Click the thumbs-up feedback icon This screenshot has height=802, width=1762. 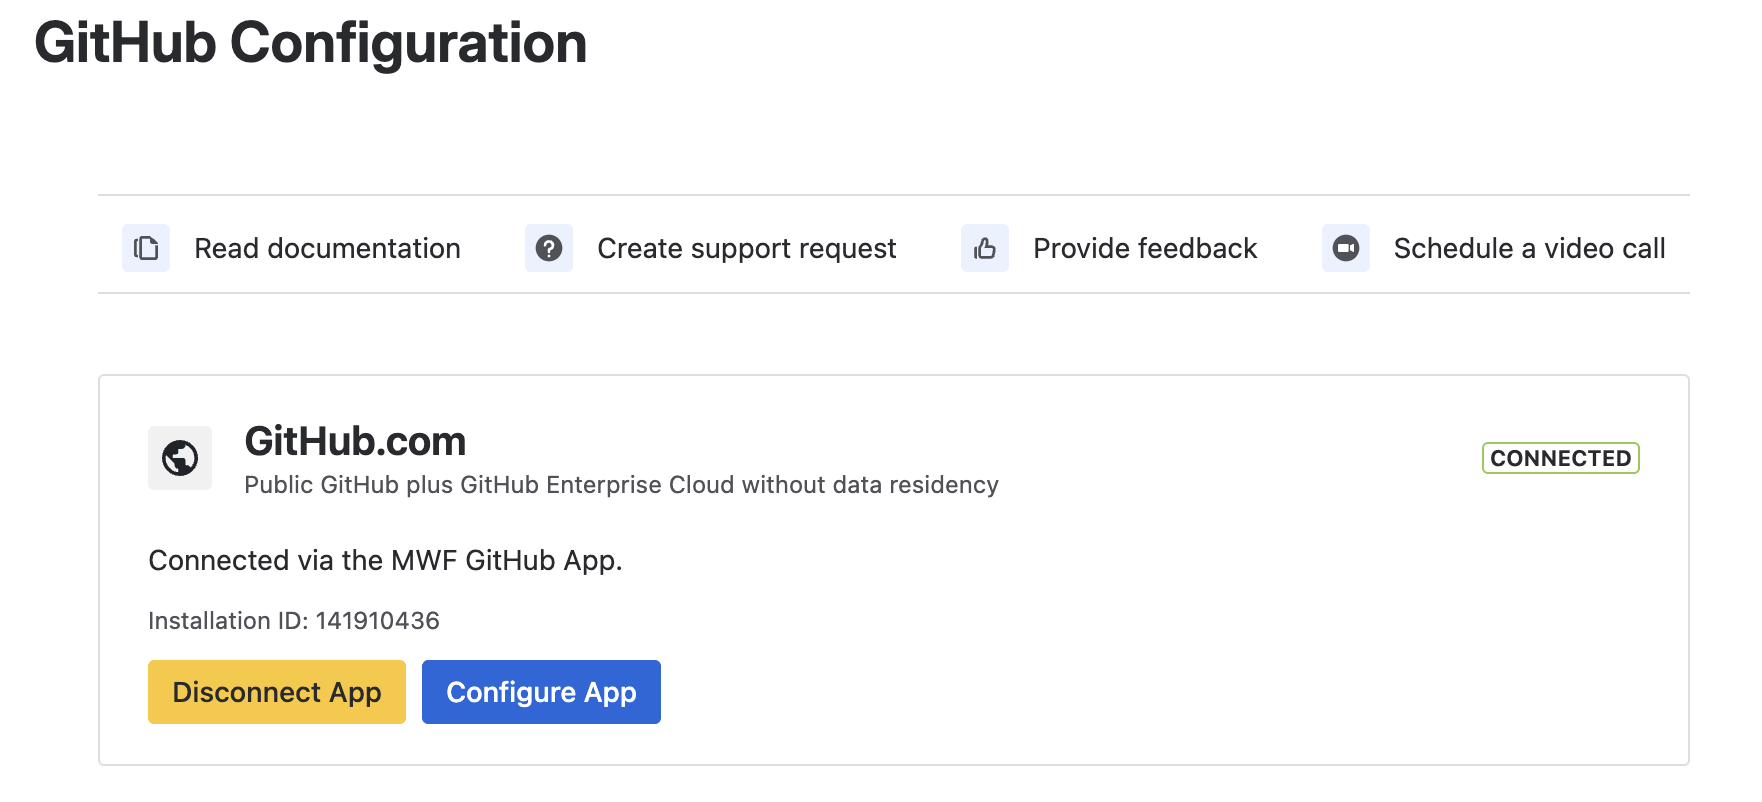(985, 248)
